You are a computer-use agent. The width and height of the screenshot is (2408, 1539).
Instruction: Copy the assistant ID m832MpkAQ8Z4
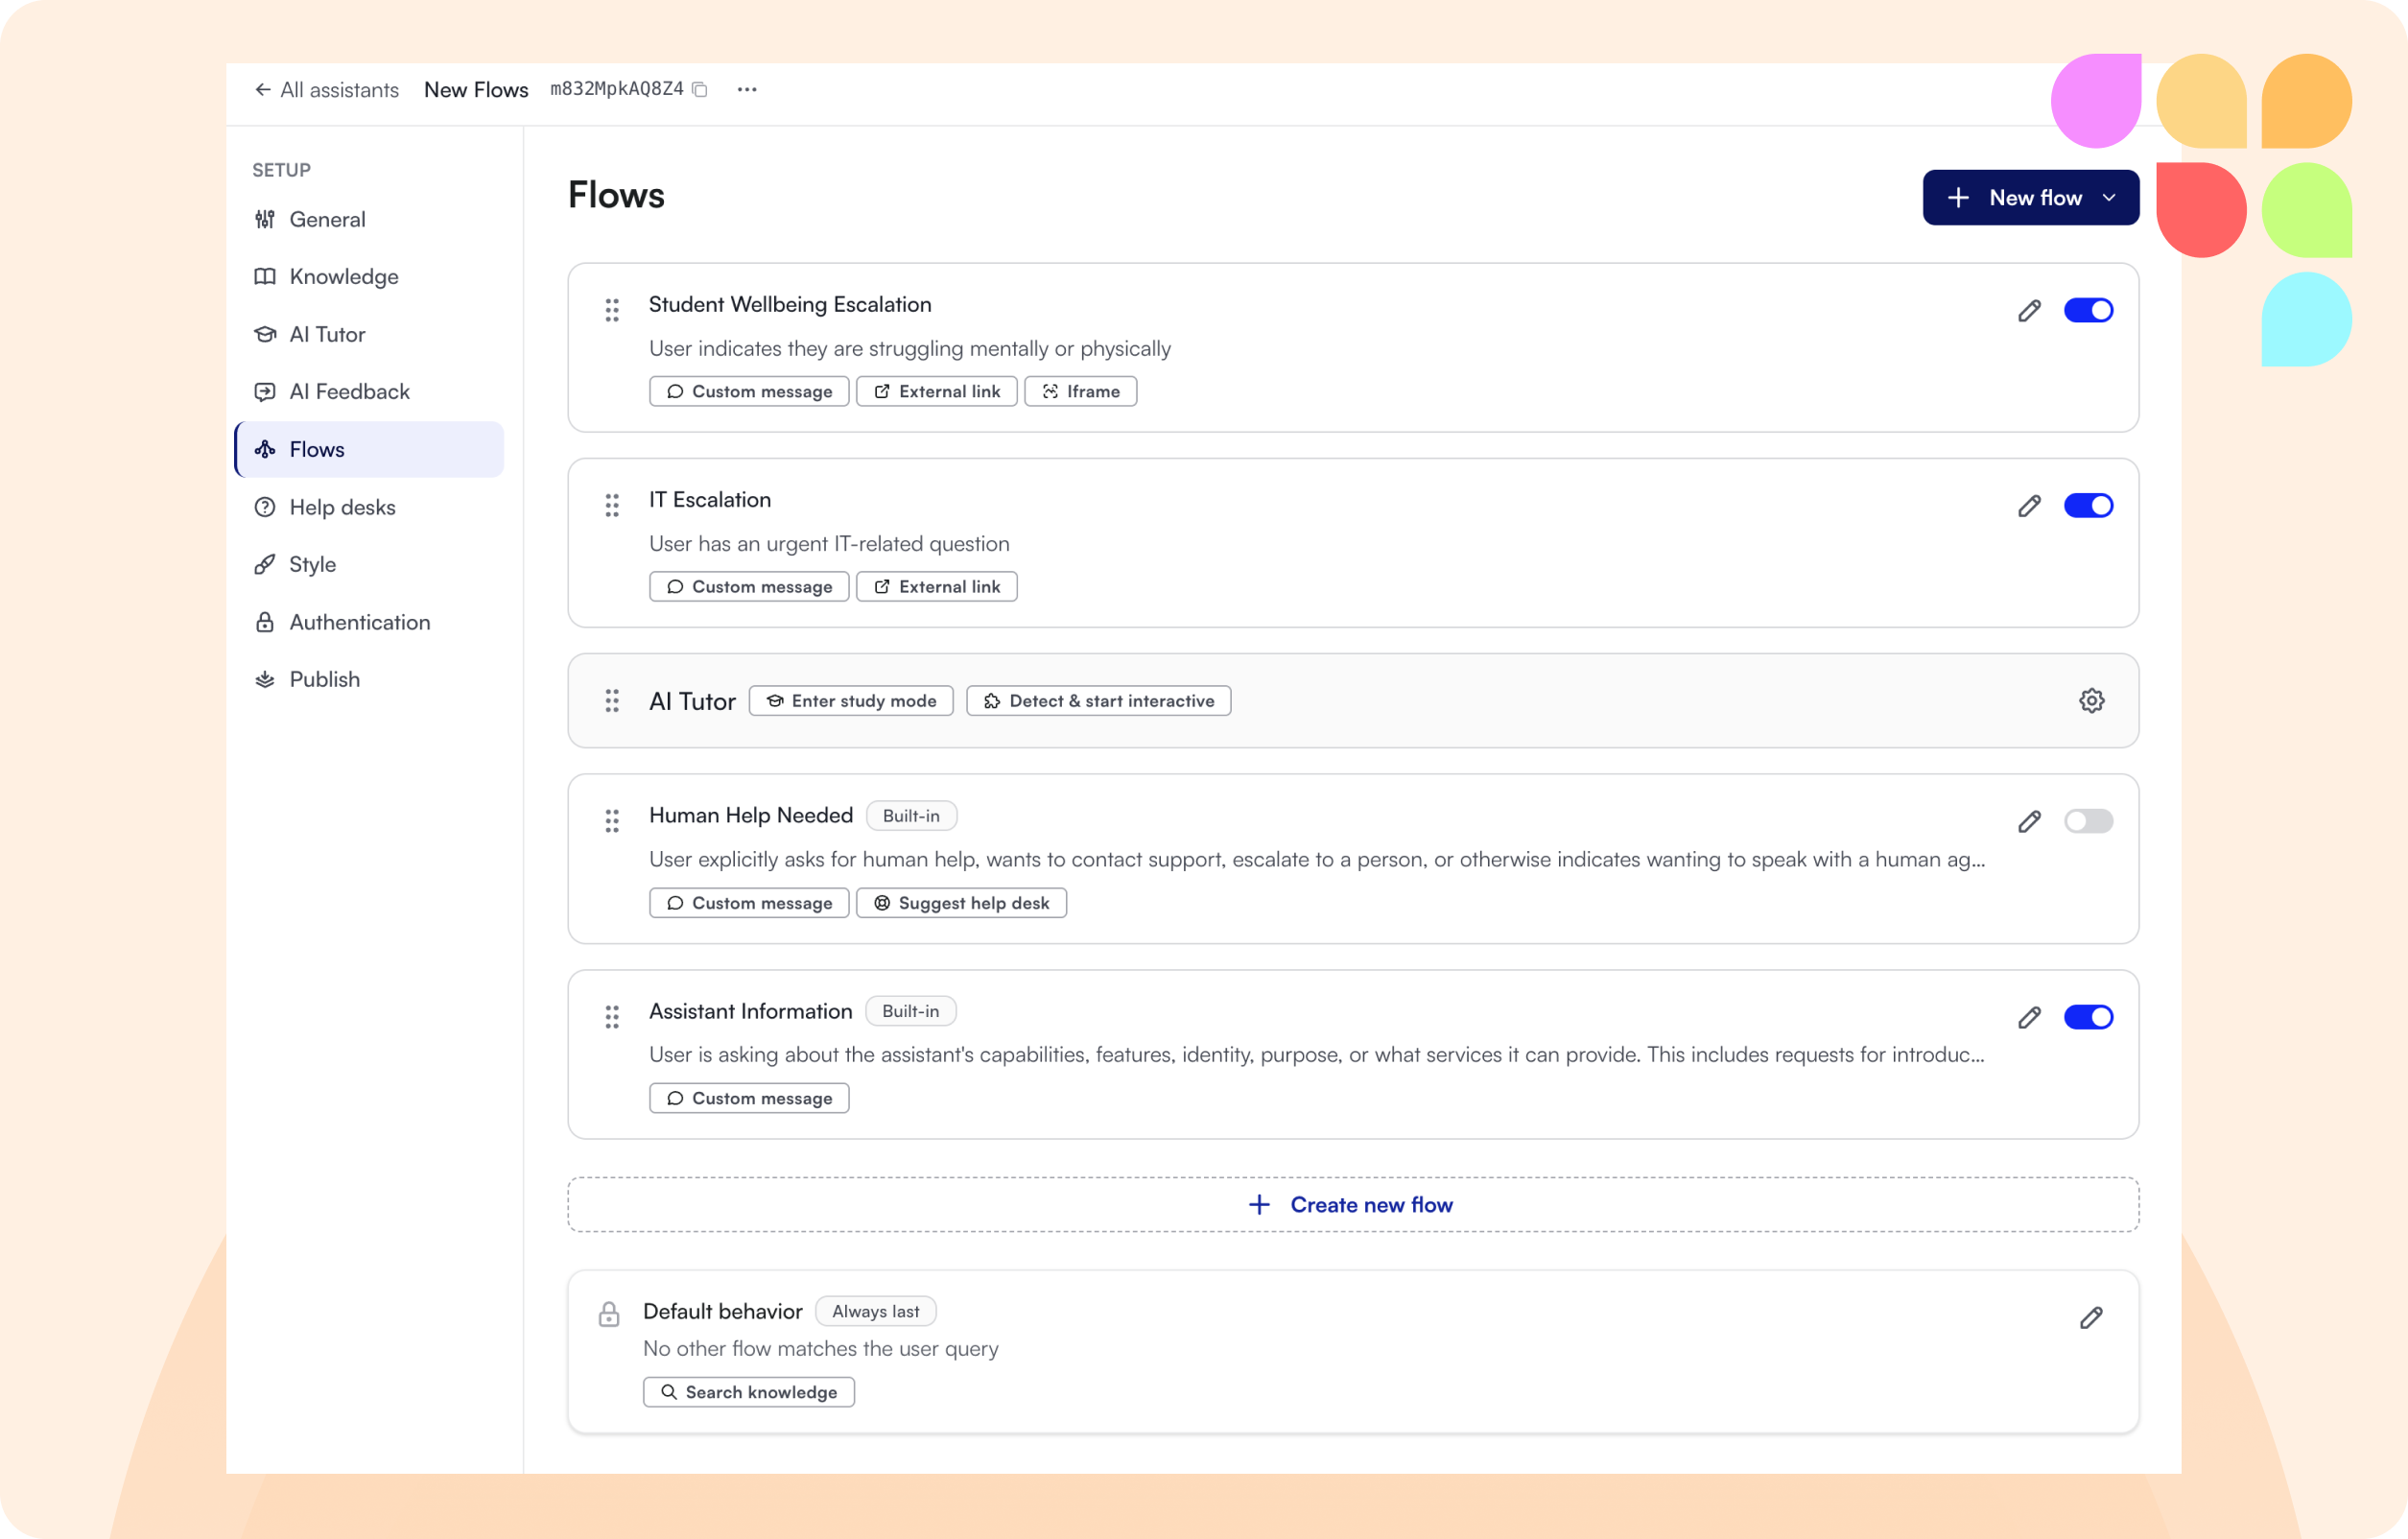click(700, 90)
